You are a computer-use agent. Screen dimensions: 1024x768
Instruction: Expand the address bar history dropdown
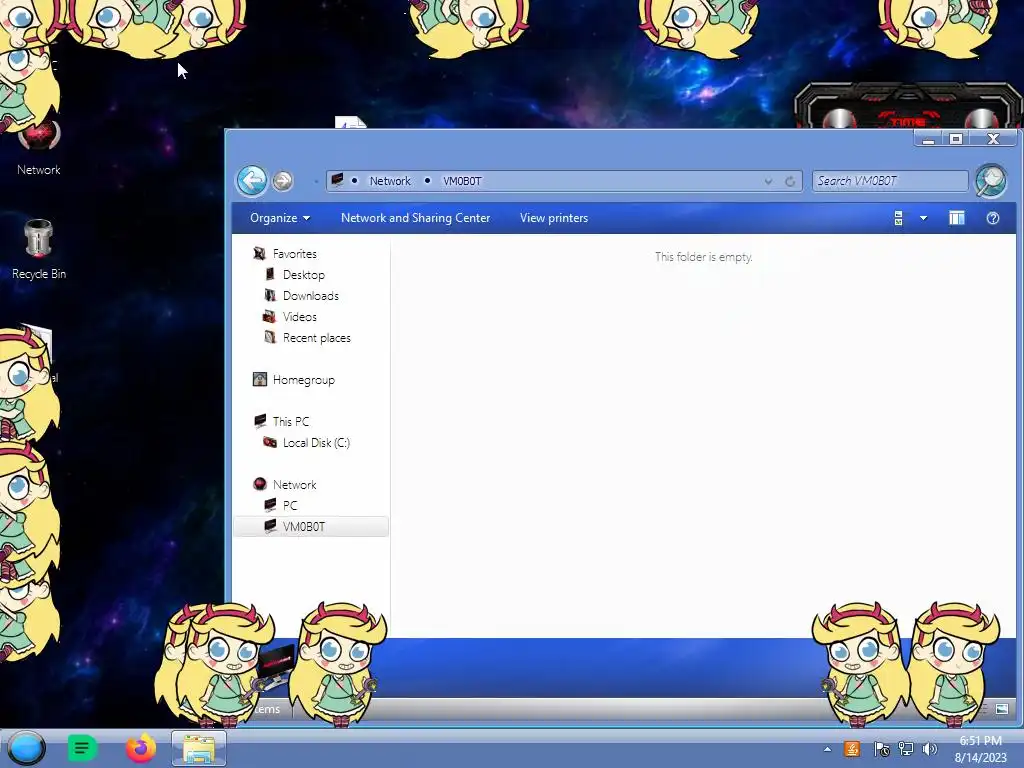(769, 182)
